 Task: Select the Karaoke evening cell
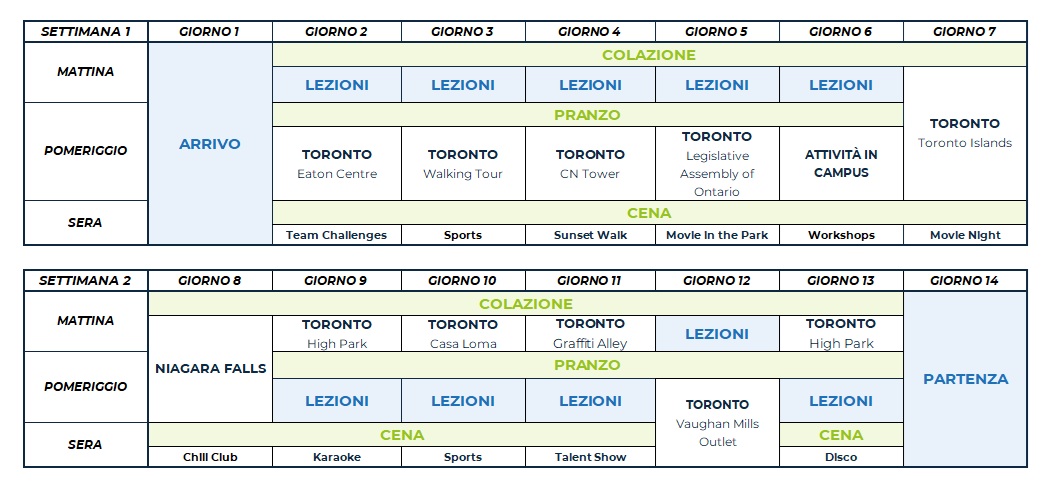pos(337,457)
